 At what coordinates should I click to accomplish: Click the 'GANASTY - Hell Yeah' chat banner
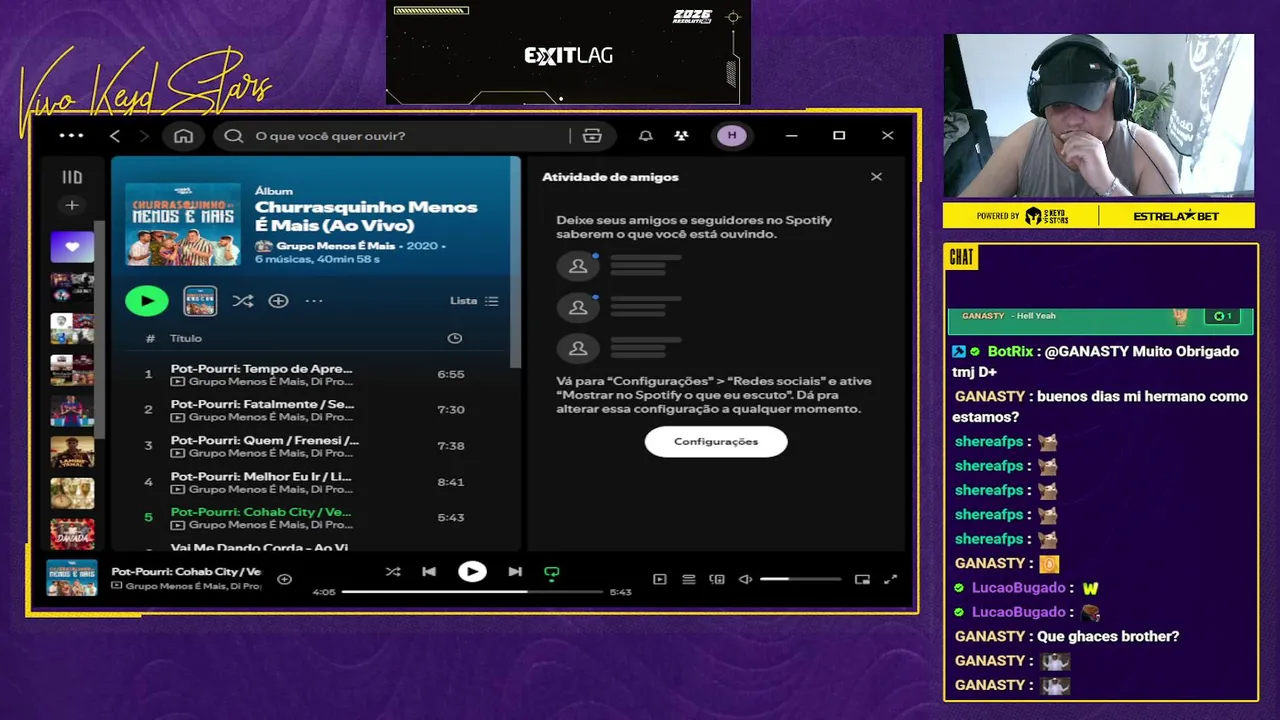[x=1100, y=321]
